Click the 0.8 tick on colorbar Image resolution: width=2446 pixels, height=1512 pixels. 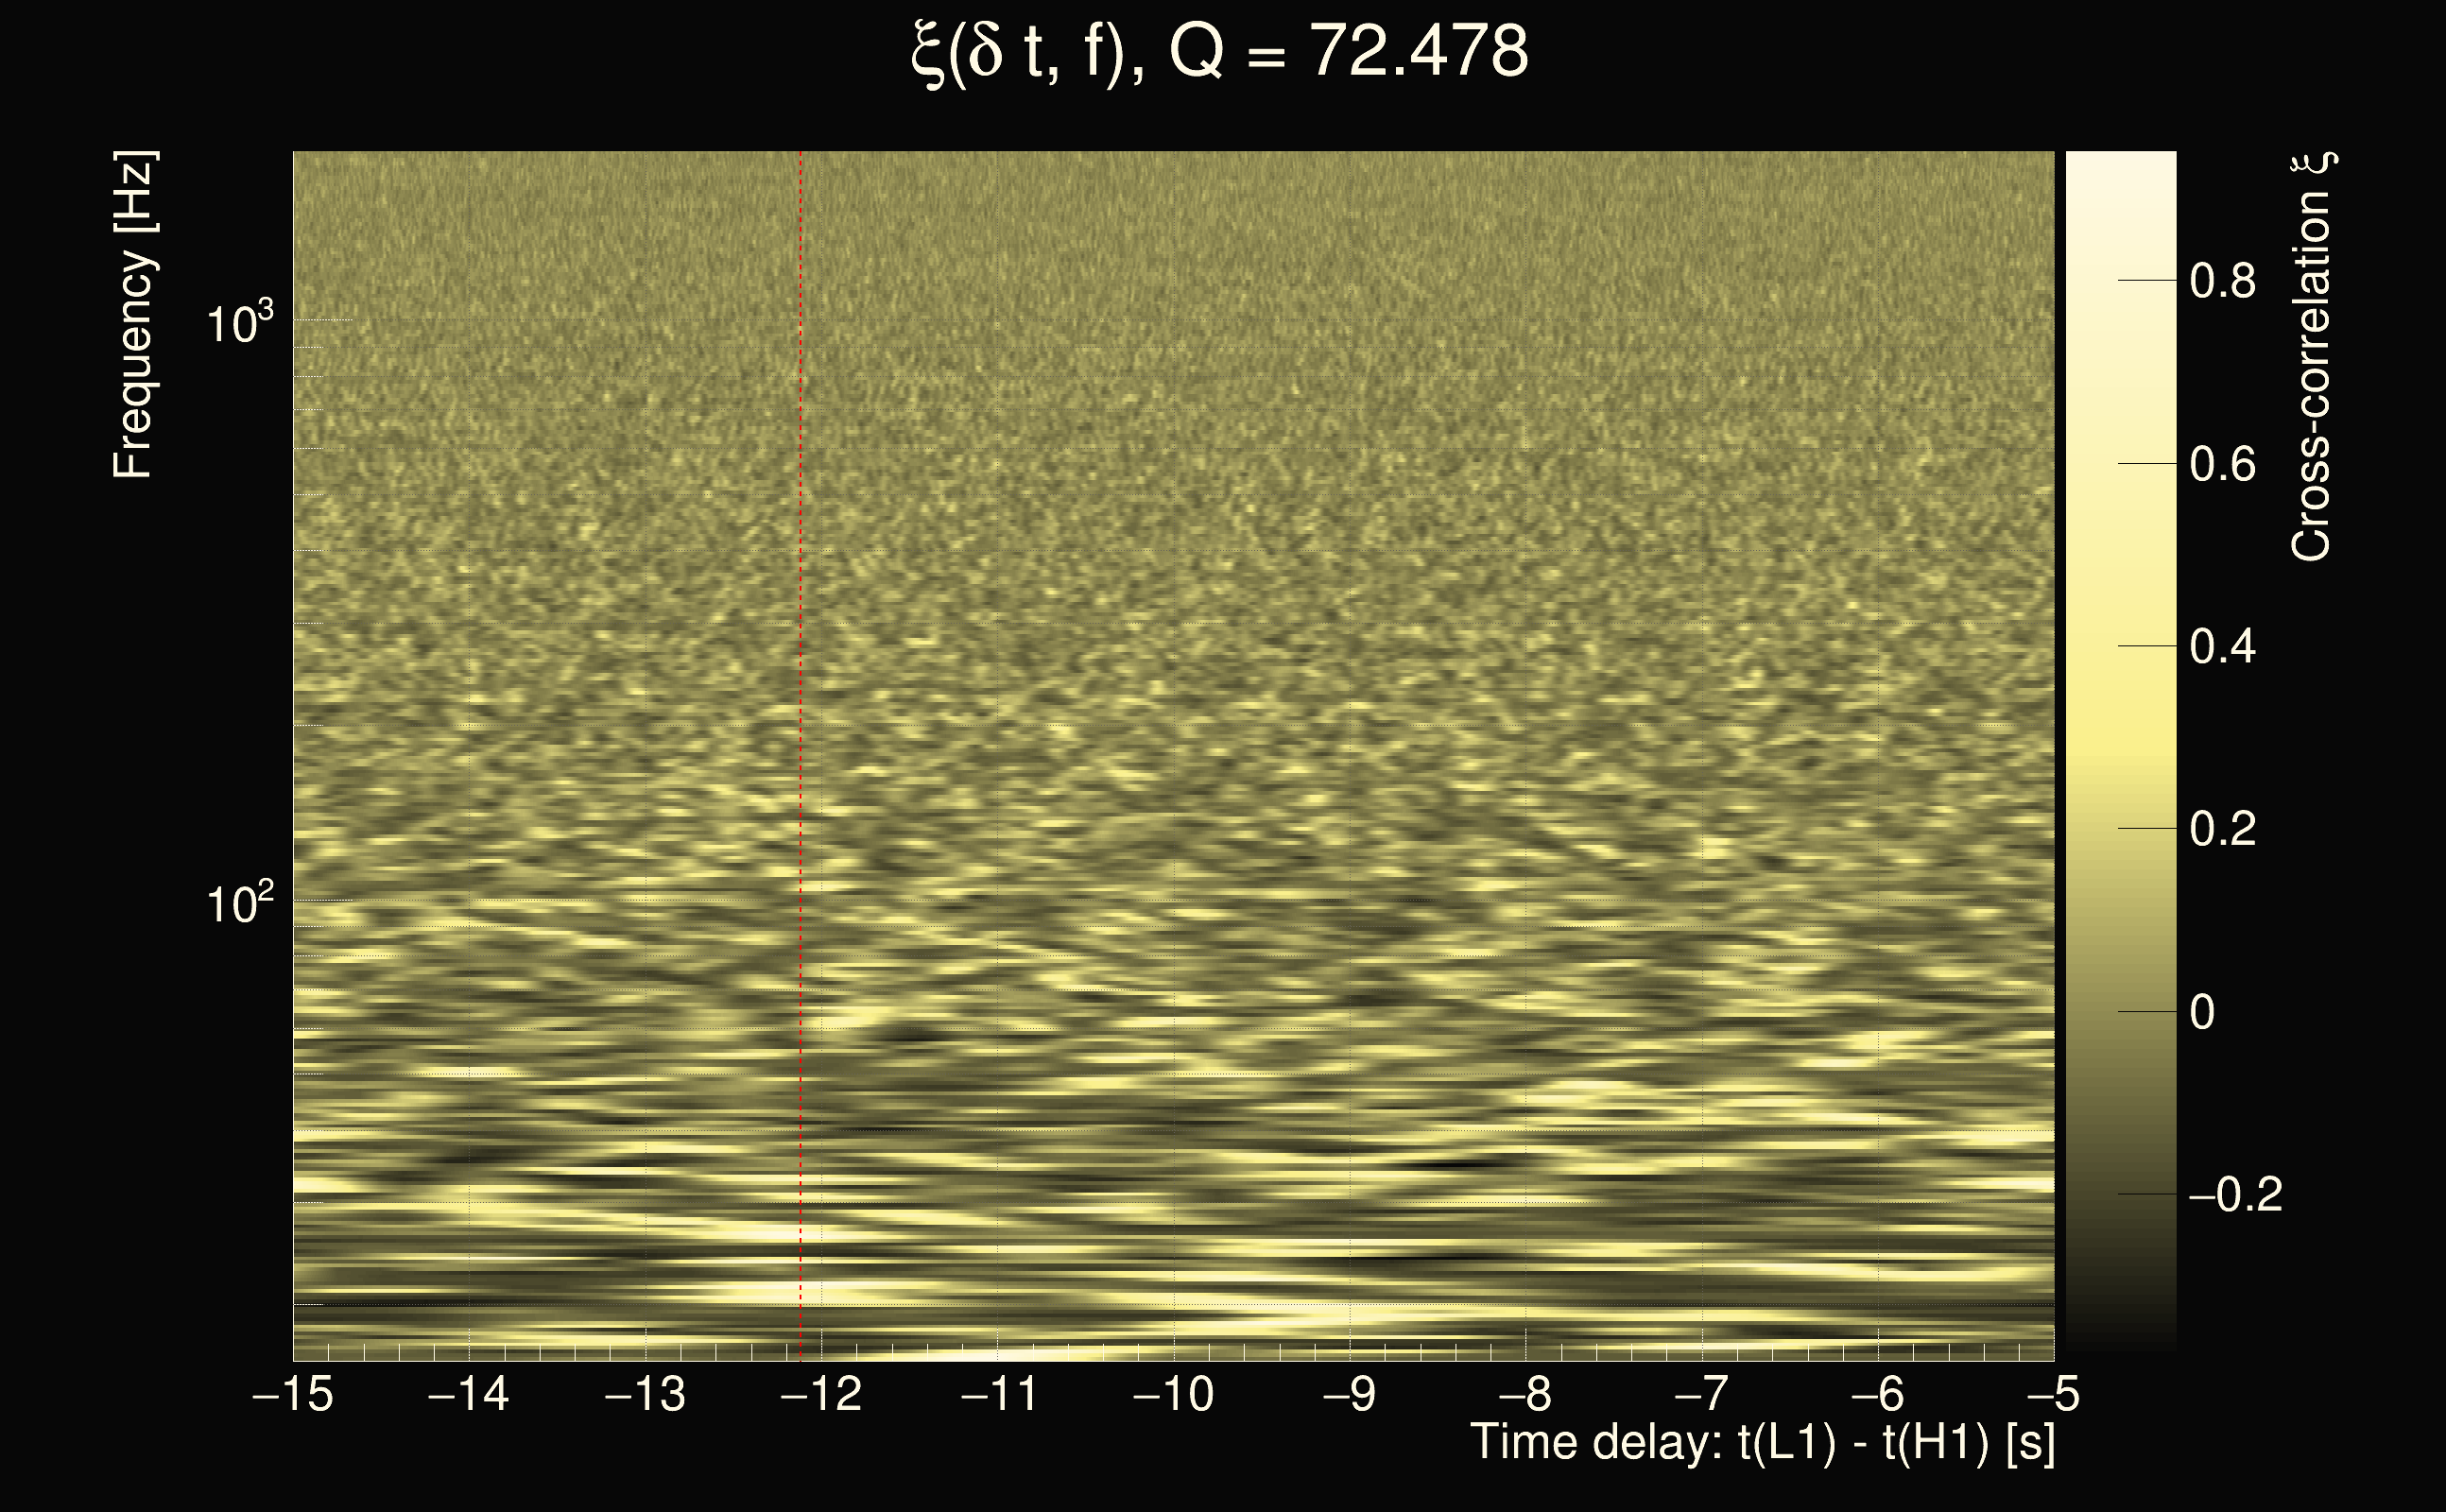2222,281
